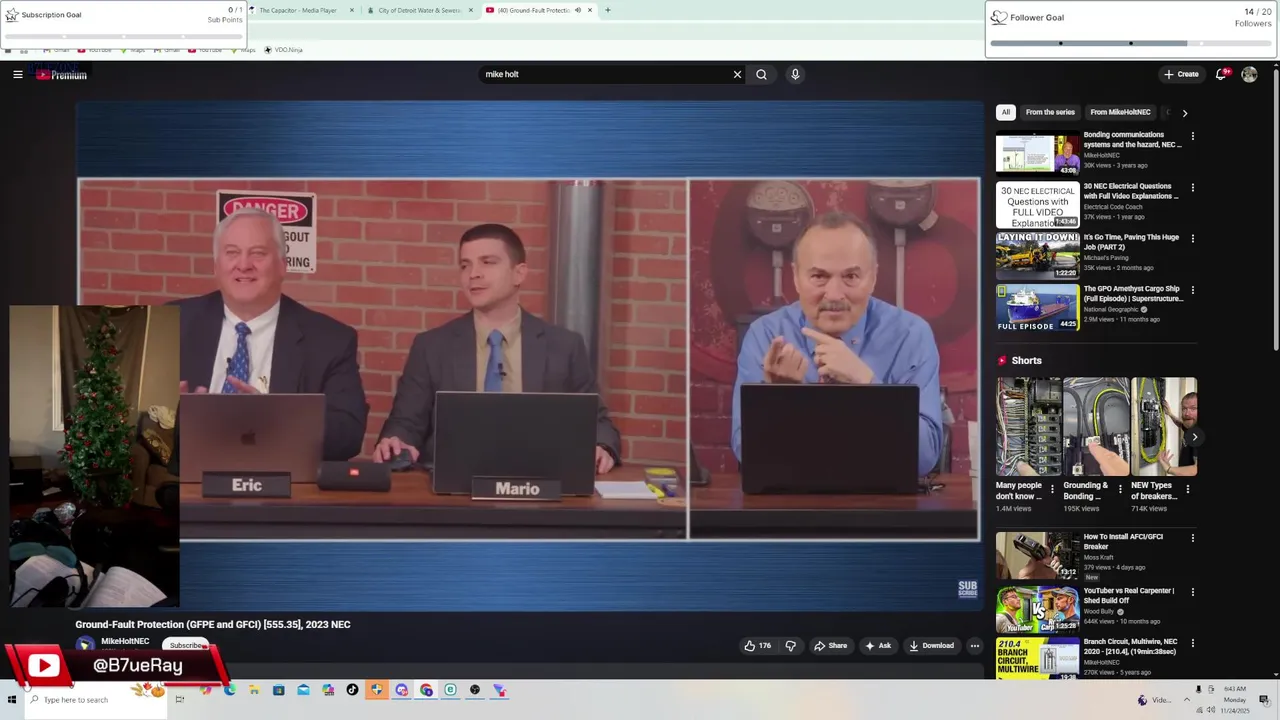
Task: Open VDO.Ninja bookmark
Action: tap(283, 49)
